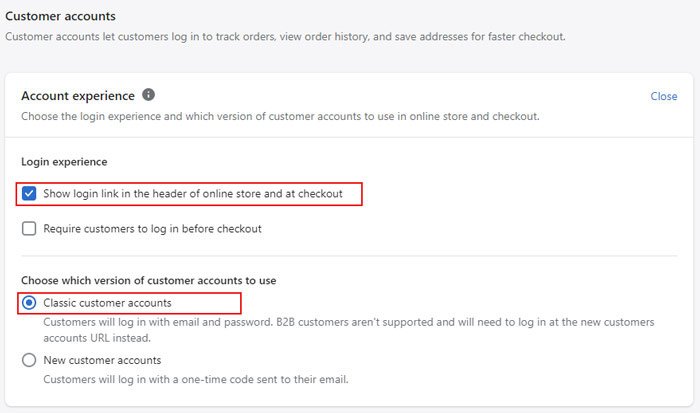Enable Require customers to log in checkbox

[29, 228]
